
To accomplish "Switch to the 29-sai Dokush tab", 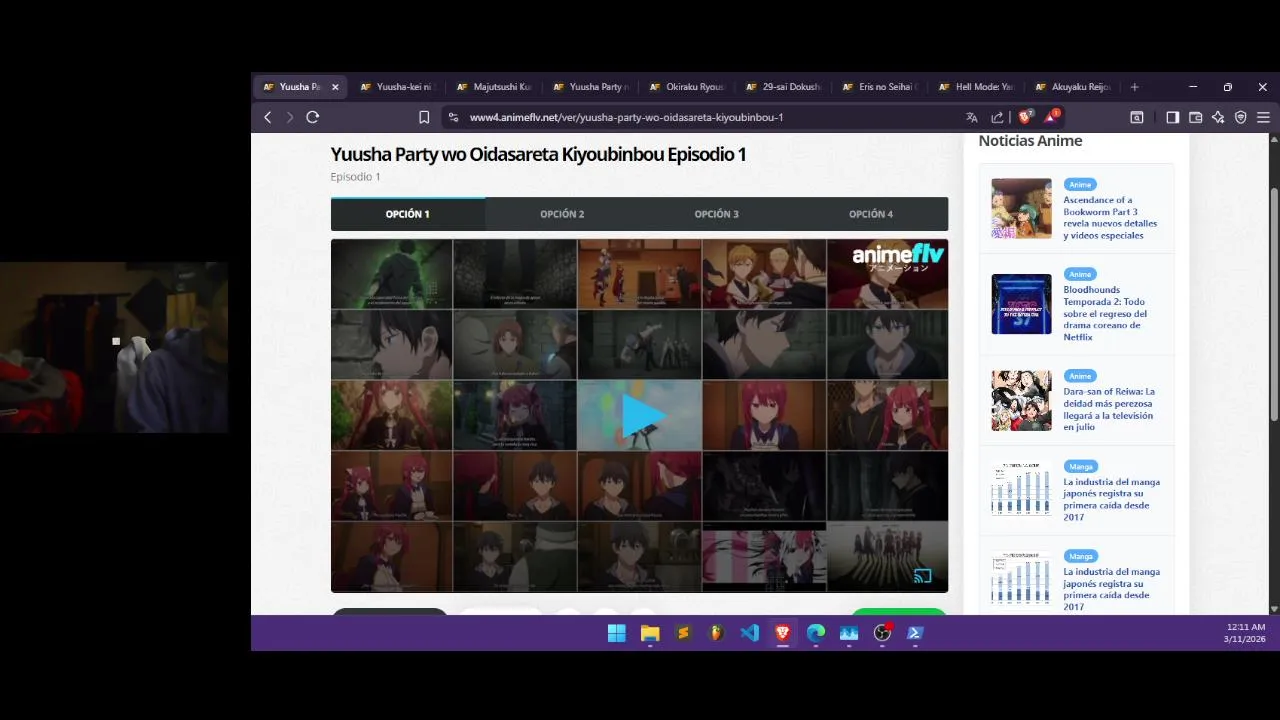I will 783,87.
